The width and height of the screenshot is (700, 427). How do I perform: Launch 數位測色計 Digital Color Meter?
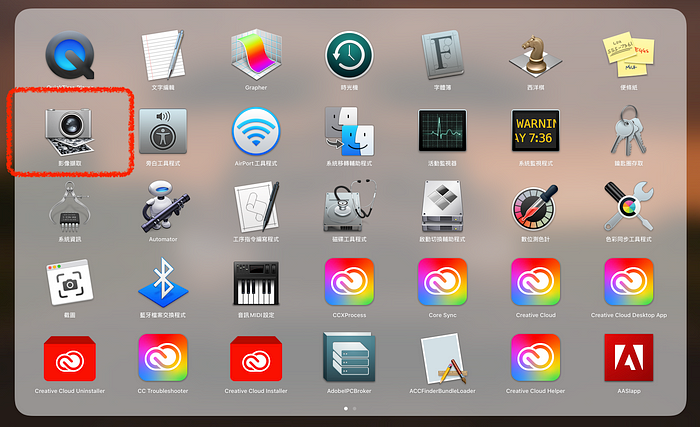tap(536, 207)
